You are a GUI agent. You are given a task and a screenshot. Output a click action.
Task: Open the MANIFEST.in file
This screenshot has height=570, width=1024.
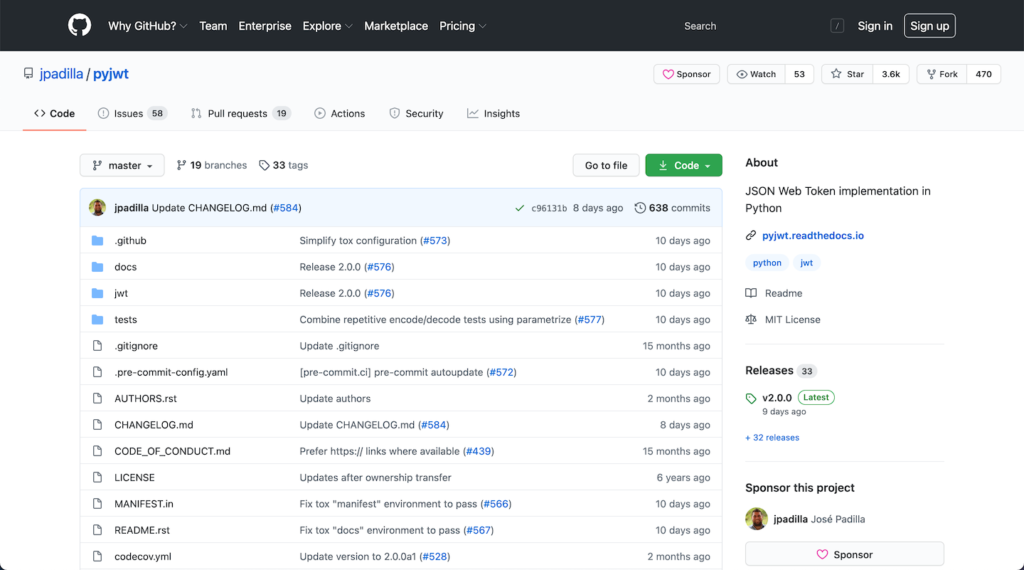[x=144, y=503]
